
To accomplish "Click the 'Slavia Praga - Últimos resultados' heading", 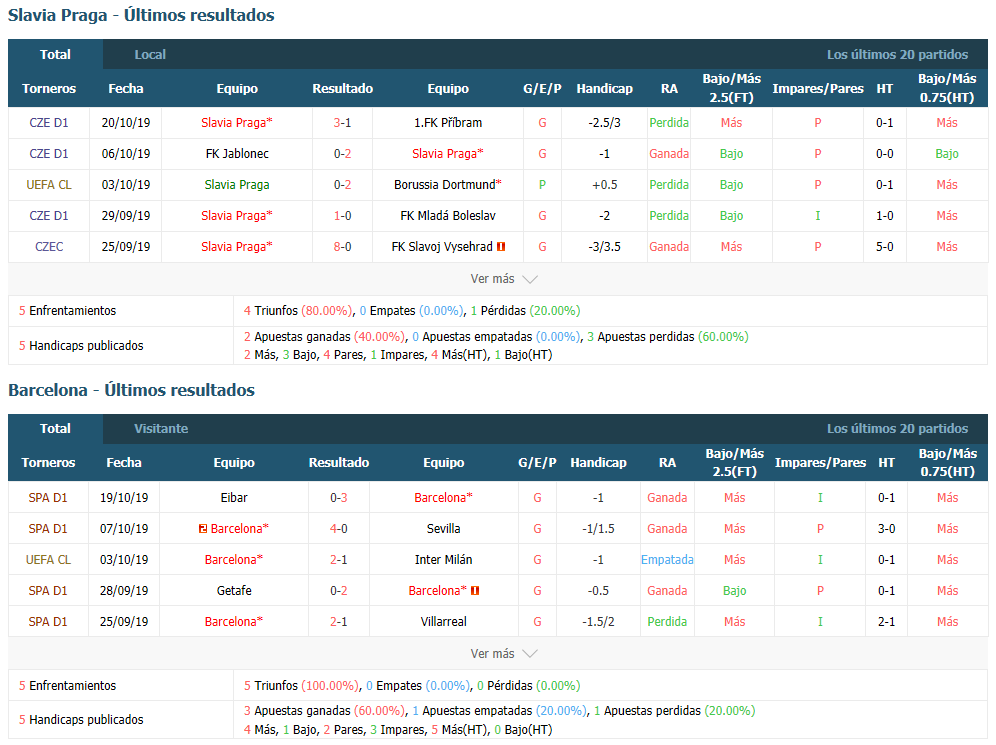I will (x=141, y=15).
